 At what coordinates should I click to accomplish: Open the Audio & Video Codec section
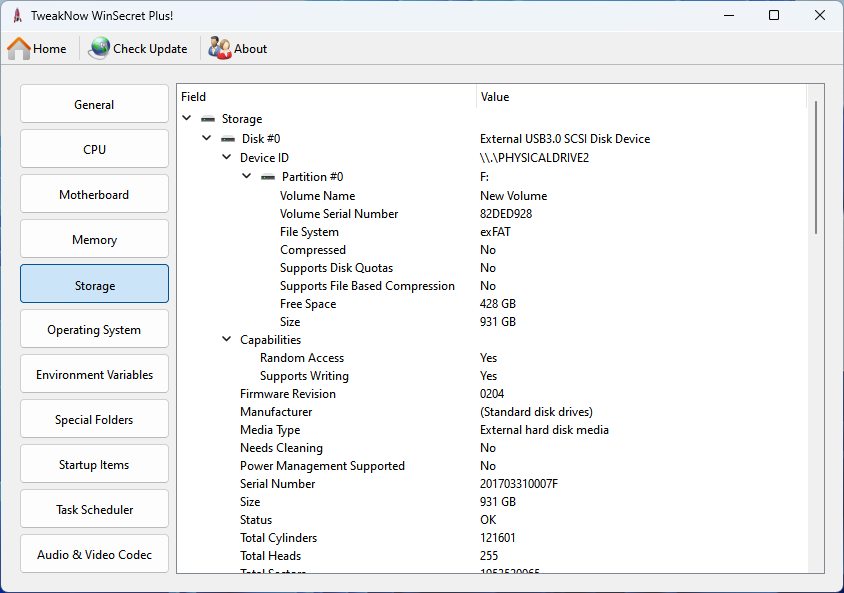pos(94,554)
